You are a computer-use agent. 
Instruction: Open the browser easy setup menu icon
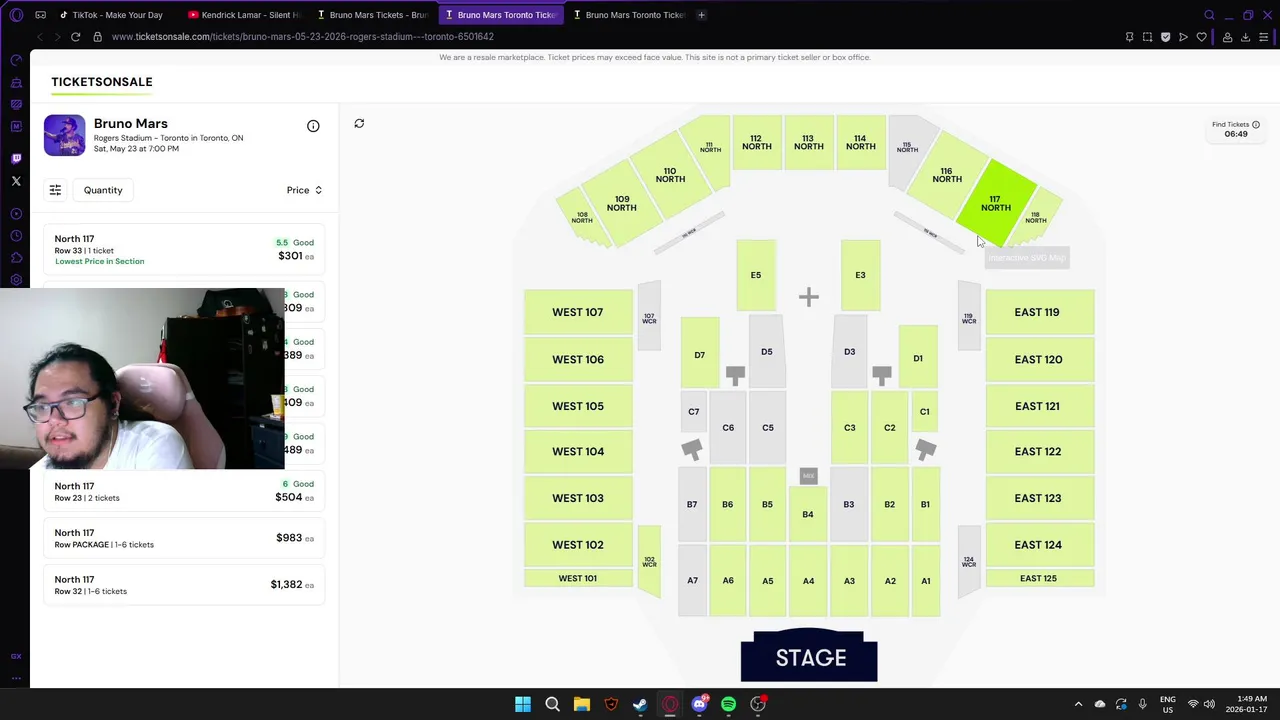1264,37
